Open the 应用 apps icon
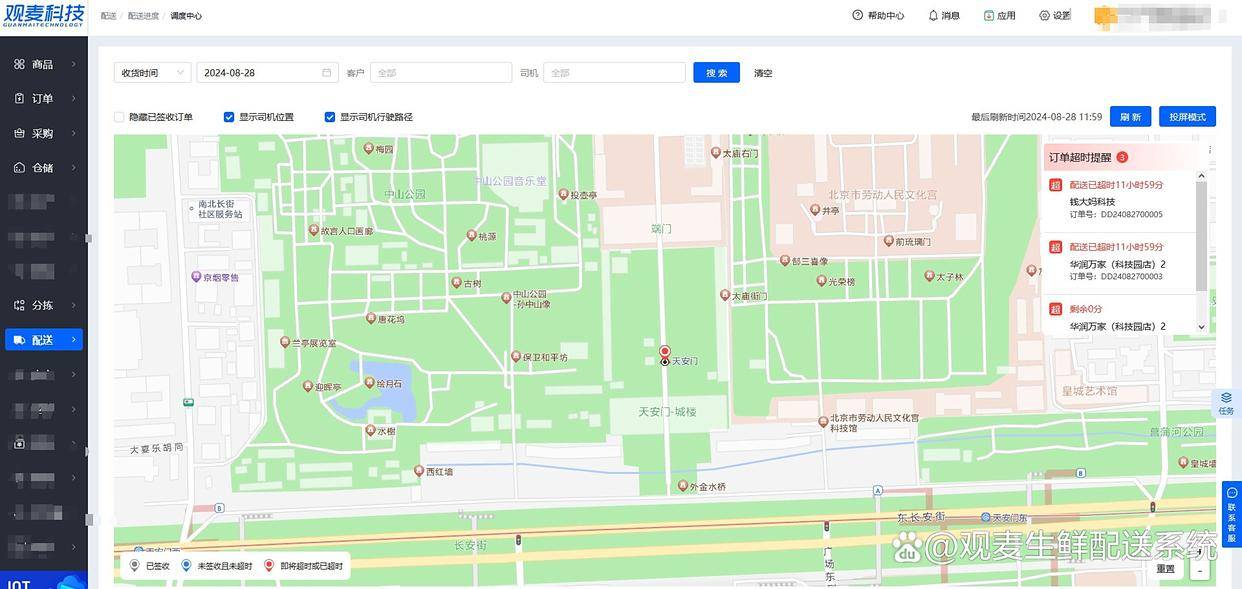This screenshot has width=1242, height=589. 989,15
